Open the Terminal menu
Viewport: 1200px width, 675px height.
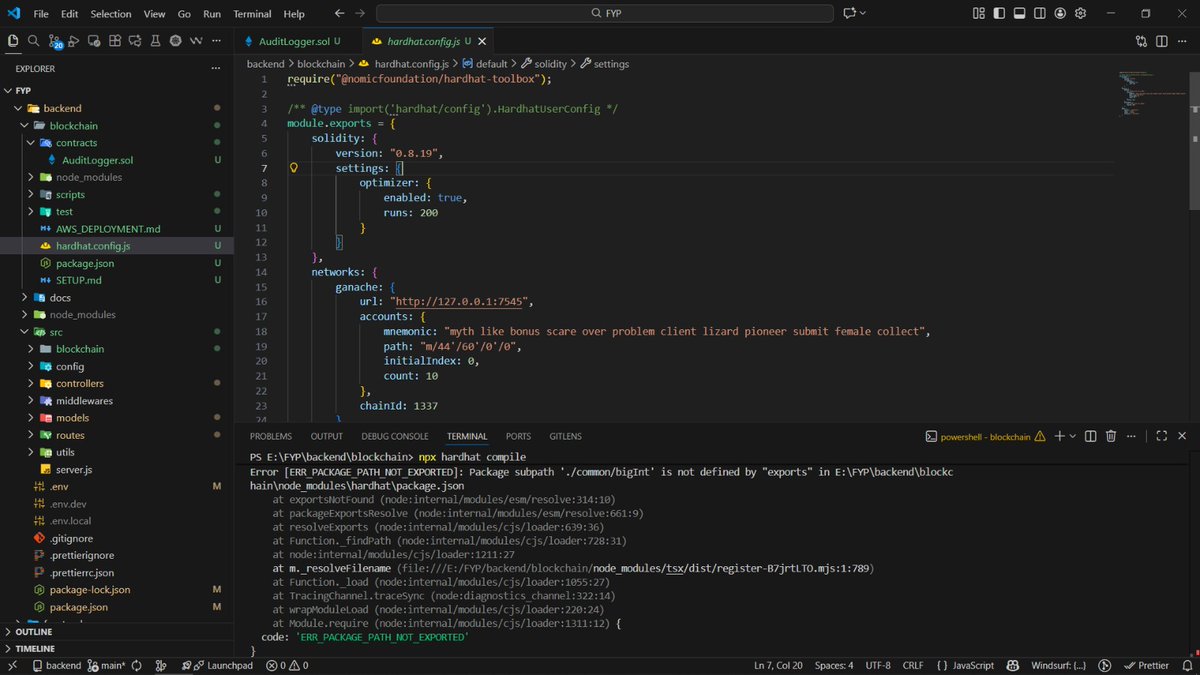[252, 14]
